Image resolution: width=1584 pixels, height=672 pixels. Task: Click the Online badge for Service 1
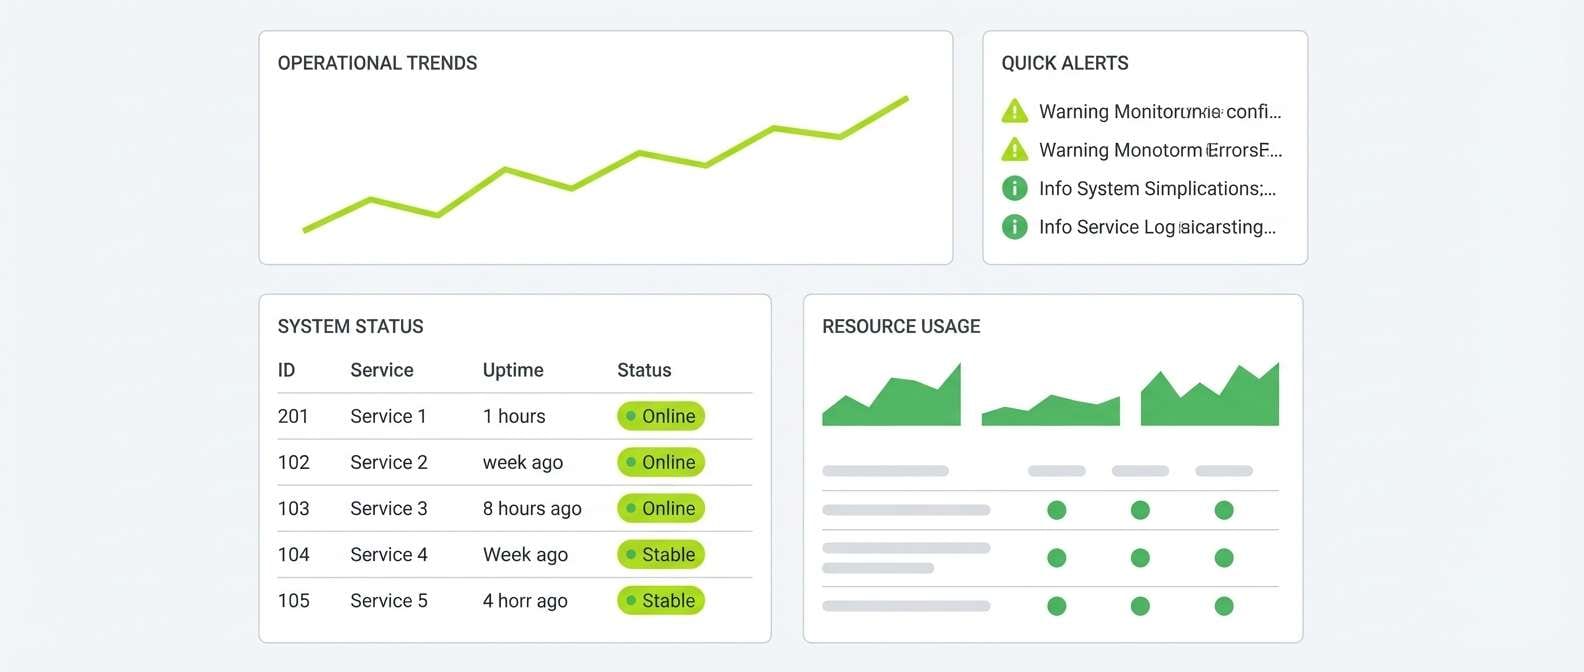pos(661,416)
